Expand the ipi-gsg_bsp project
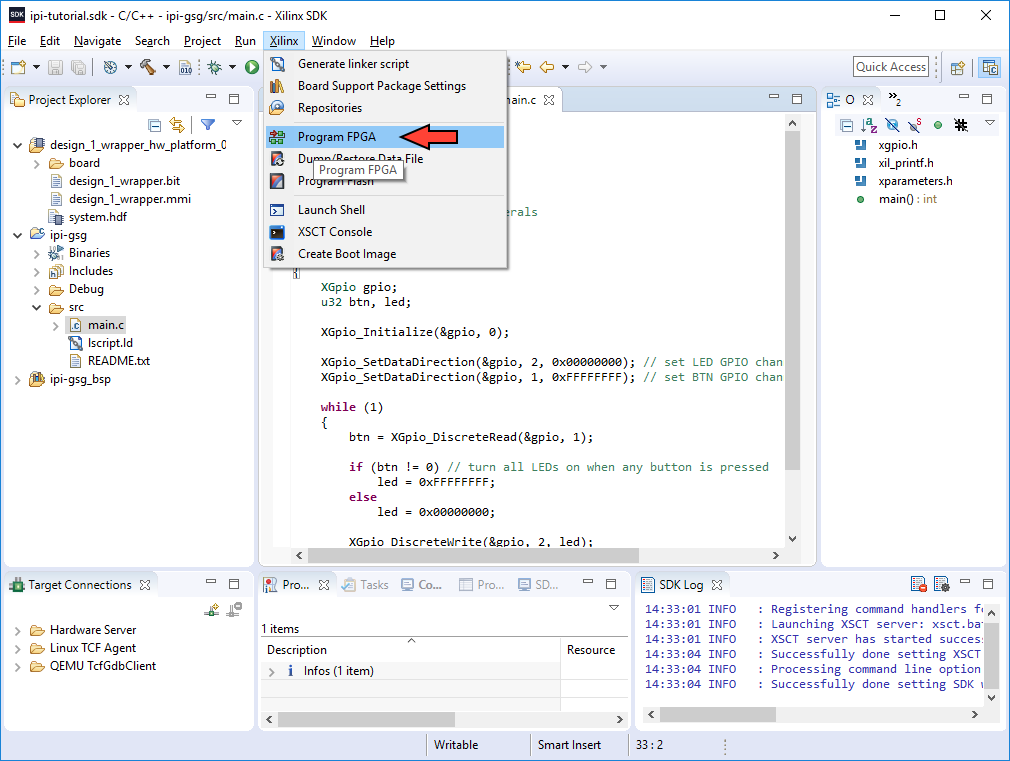 click(x=17, y=380)
